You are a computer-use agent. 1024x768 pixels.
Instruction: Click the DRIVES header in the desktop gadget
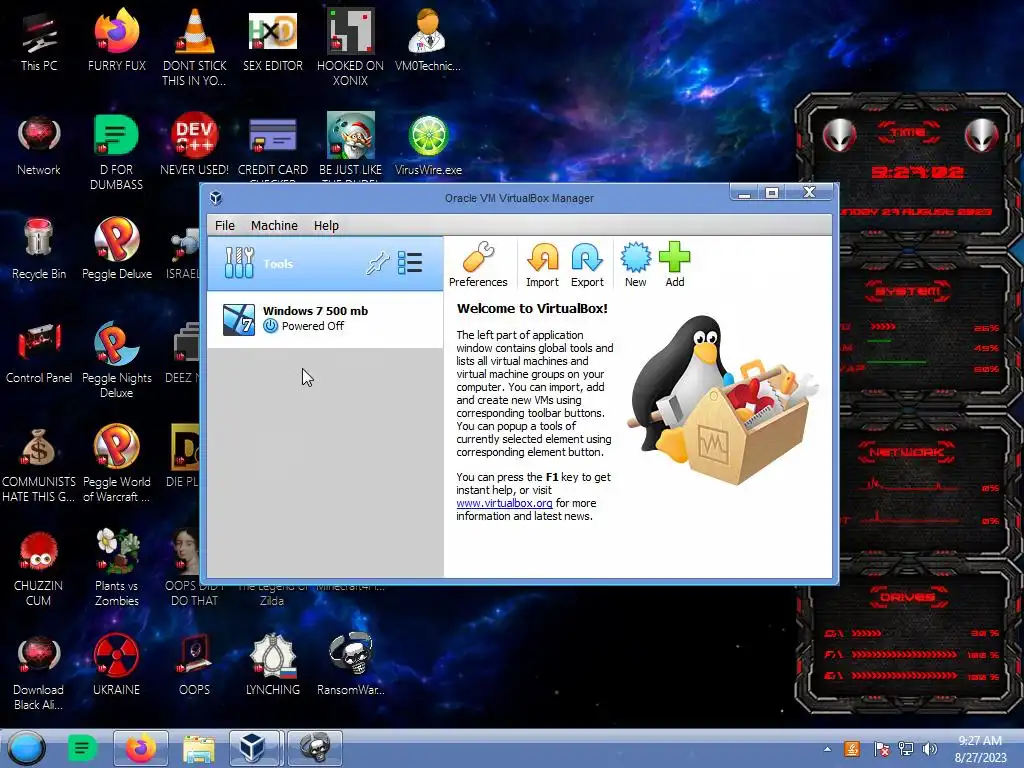tap(908, 597)
